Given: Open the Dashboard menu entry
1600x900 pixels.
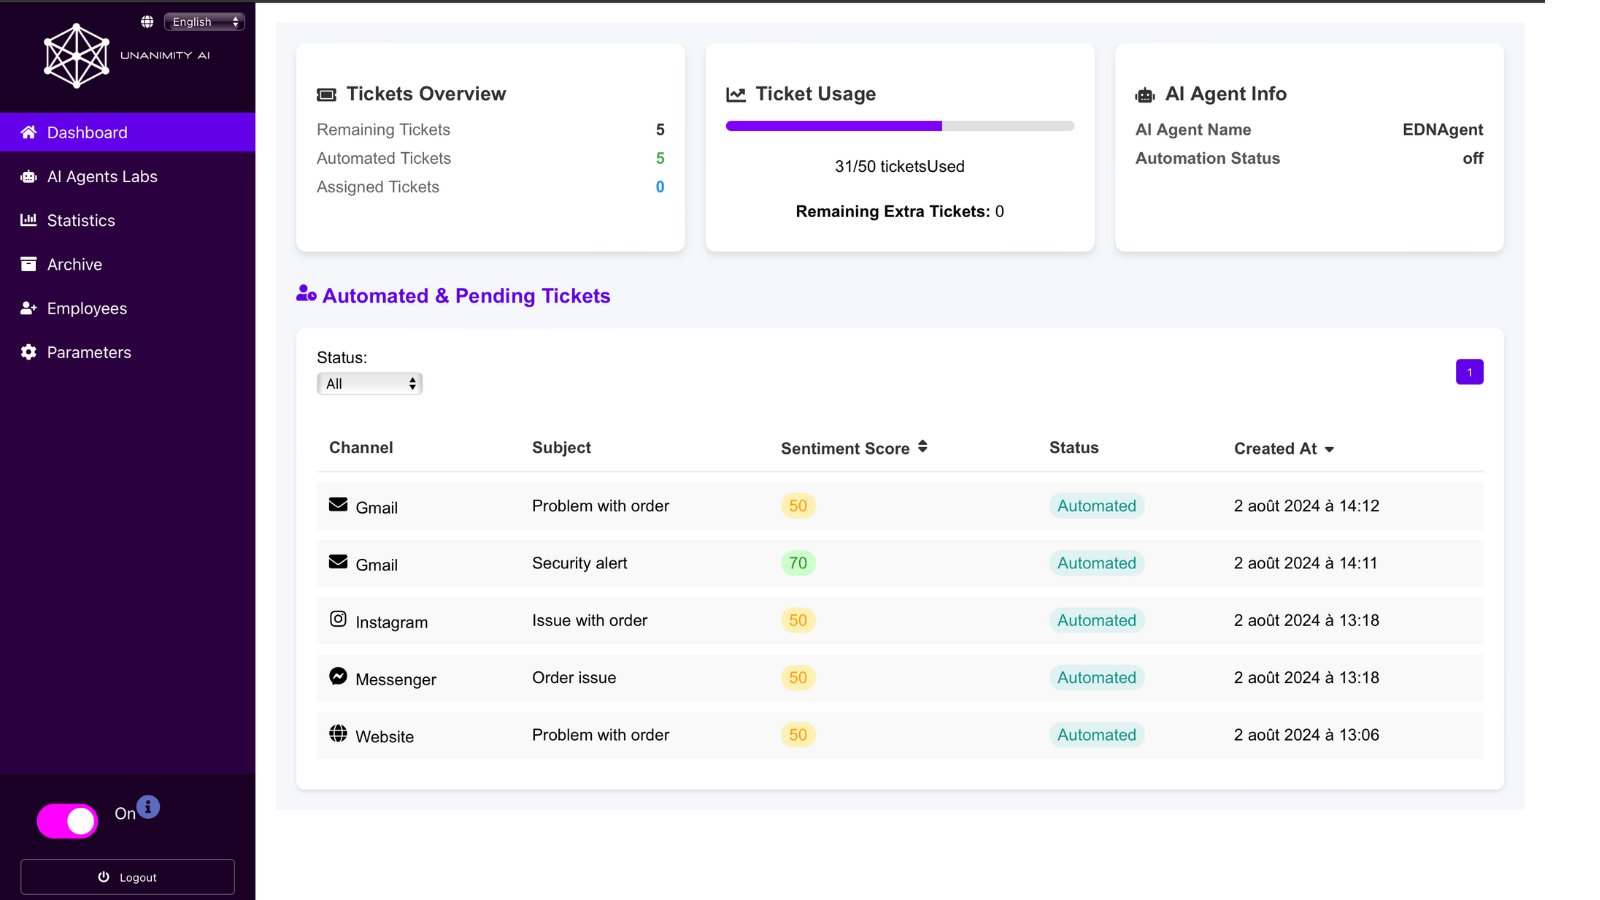Looking at the screenshot, I should pyautogui.click(x=87, y=132).
